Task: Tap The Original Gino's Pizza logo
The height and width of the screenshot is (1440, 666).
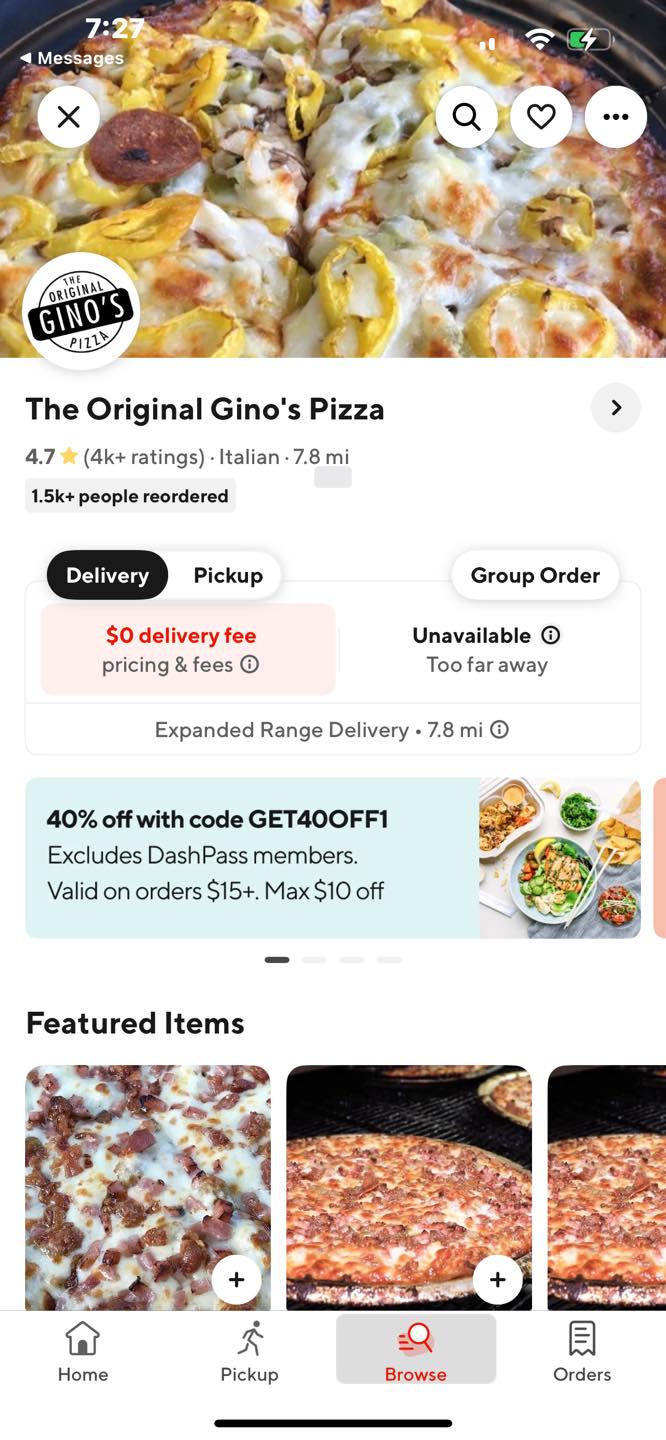Action: click(x=81, y=311)
